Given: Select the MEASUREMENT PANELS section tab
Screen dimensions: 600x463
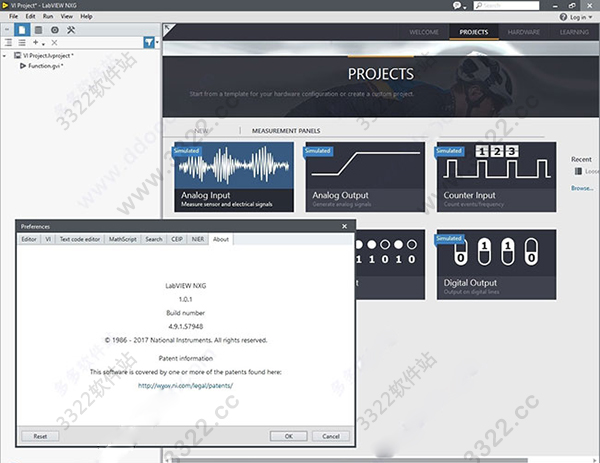Looking at the screenshot, I should pyautogui.click(x=286, y=130).
